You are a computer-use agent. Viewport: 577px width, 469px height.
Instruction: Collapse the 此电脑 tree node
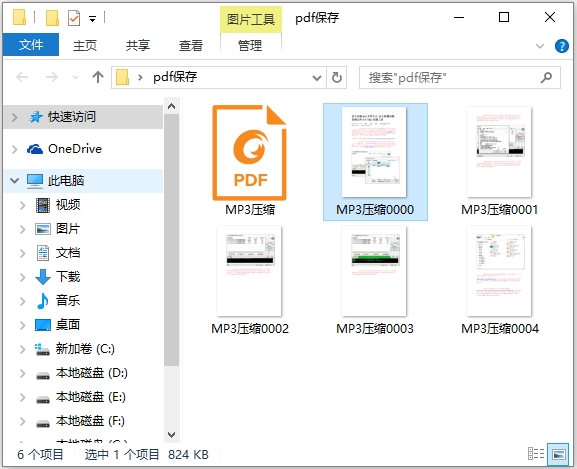point(15,181)
